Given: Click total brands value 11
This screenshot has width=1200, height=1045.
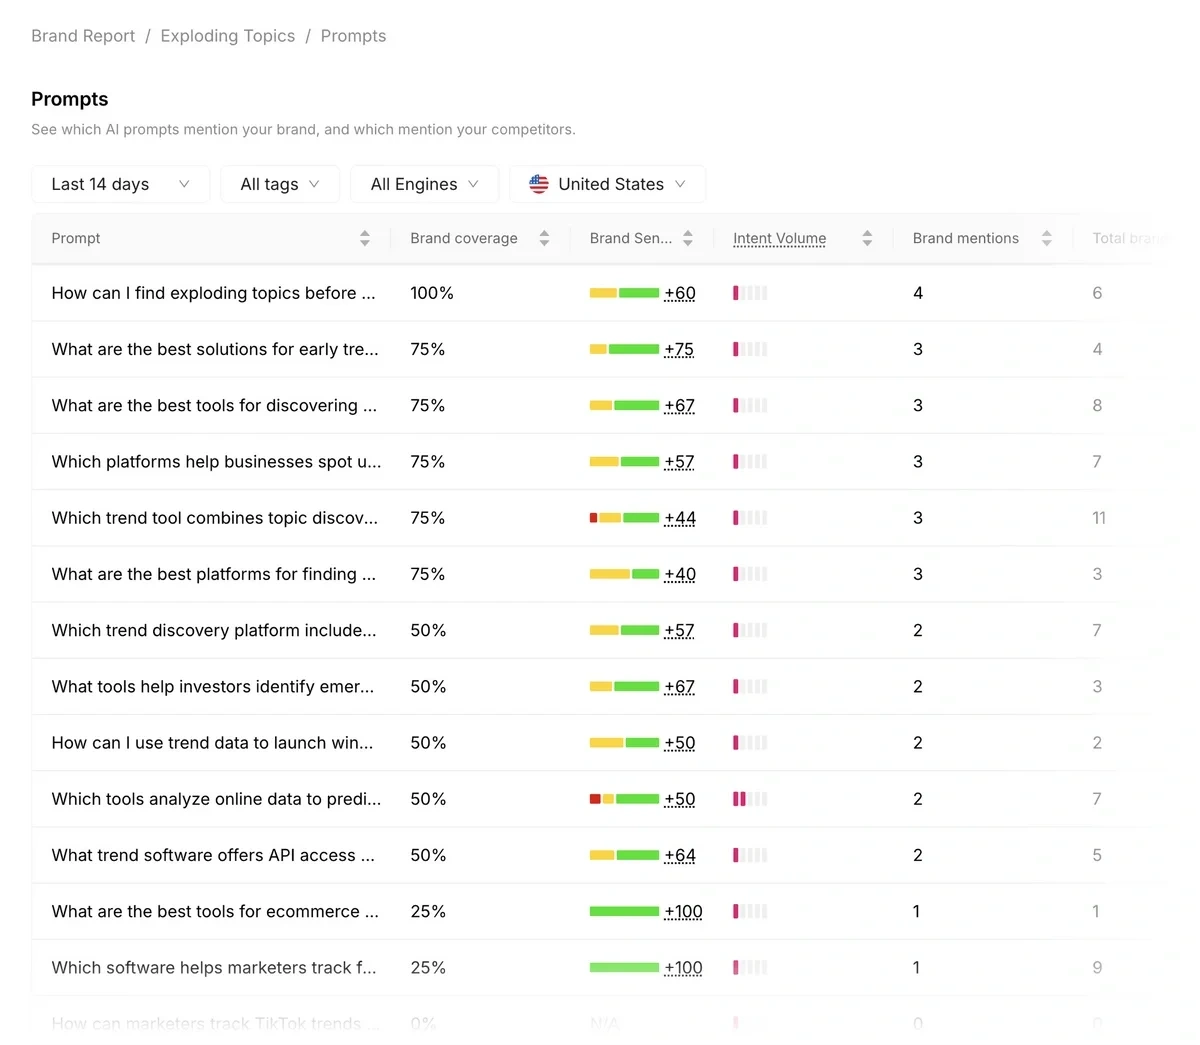Looking at the screenshot, I should click(1099, 518).
